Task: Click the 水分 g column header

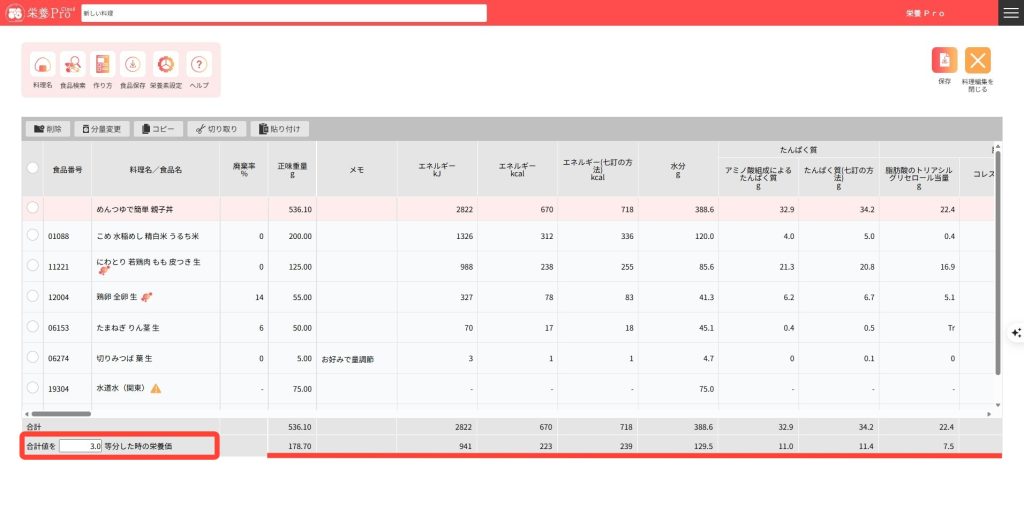Action: click(678, 169)
